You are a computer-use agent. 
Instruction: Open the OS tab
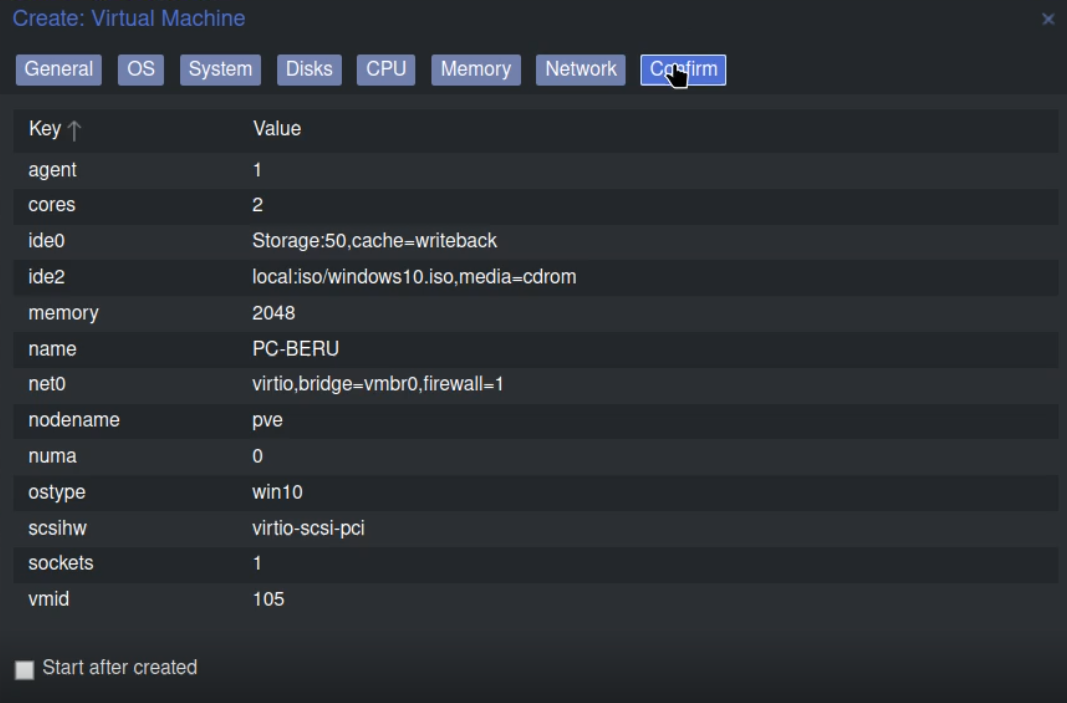coord(141,69)
